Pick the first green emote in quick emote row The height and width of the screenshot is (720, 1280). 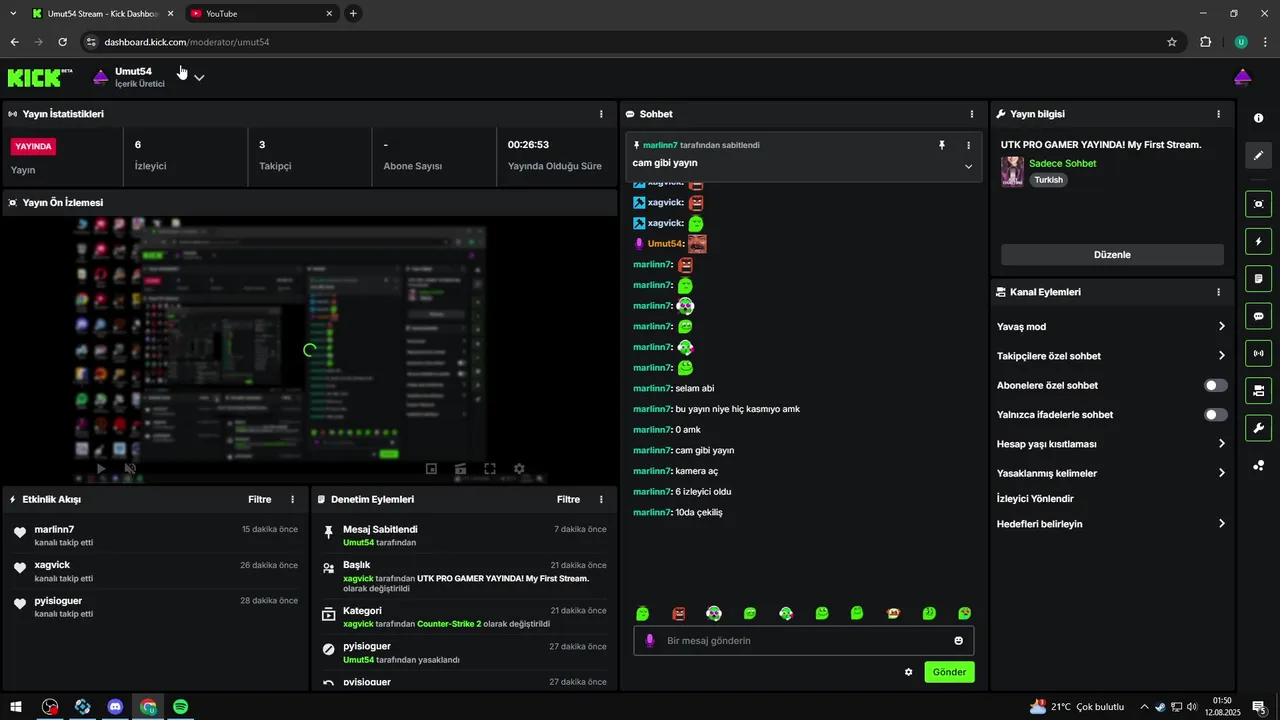[x=643, y=613]
